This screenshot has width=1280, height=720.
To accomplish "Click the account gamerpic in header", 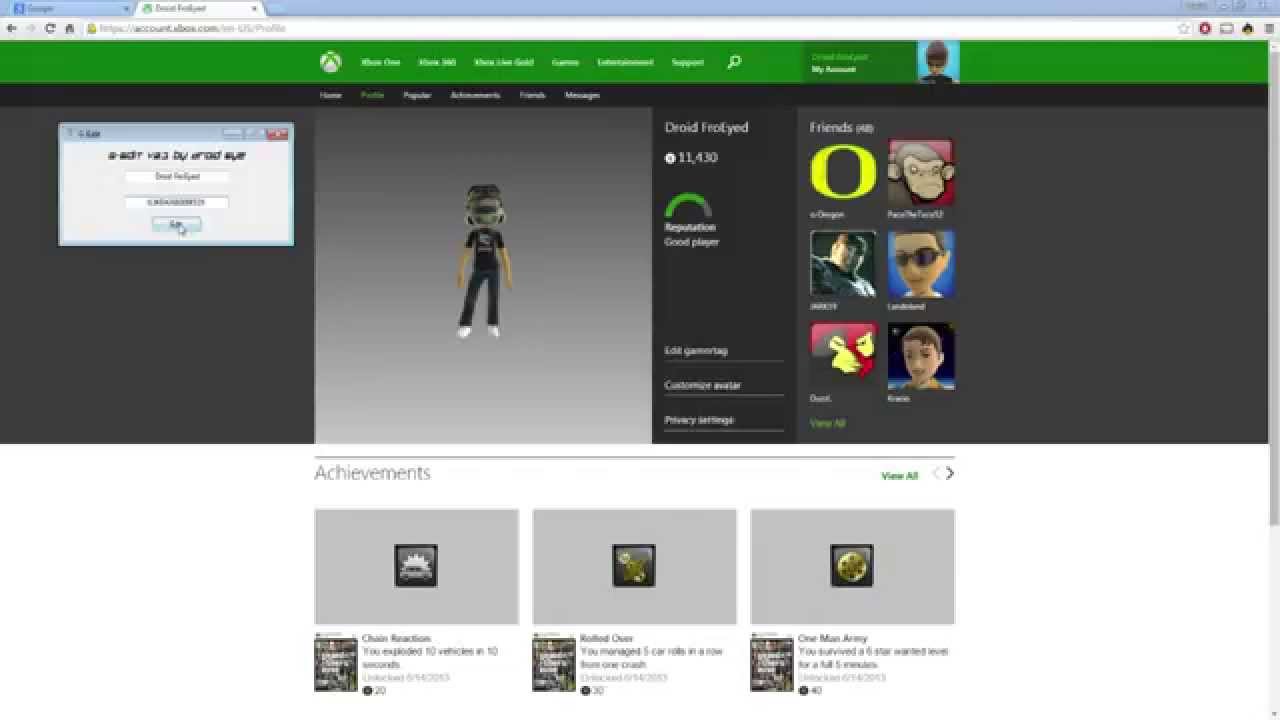I will (x=938, y=62).
